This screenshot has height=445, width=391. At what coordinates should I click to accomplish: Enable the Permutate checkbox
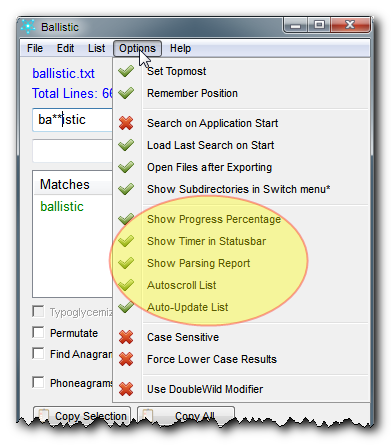[38, 332]
